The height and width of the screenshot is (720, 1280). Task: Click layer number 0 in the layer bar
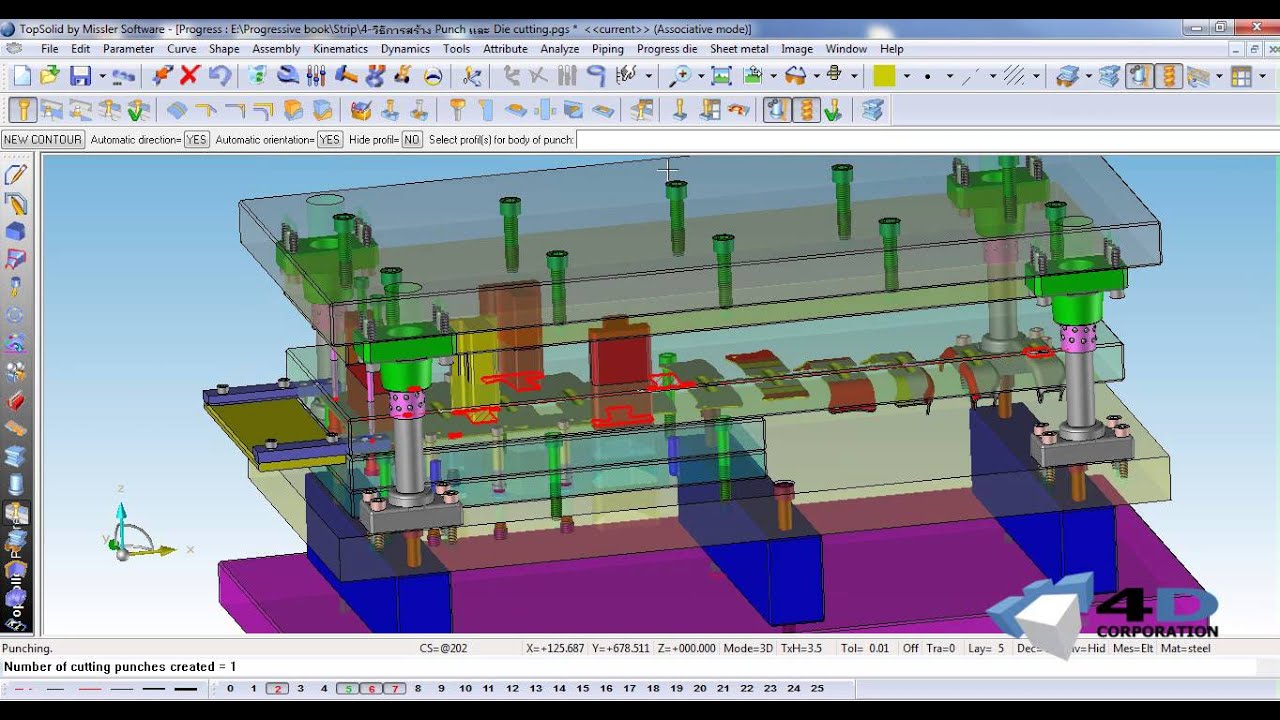tap(230, 688)
